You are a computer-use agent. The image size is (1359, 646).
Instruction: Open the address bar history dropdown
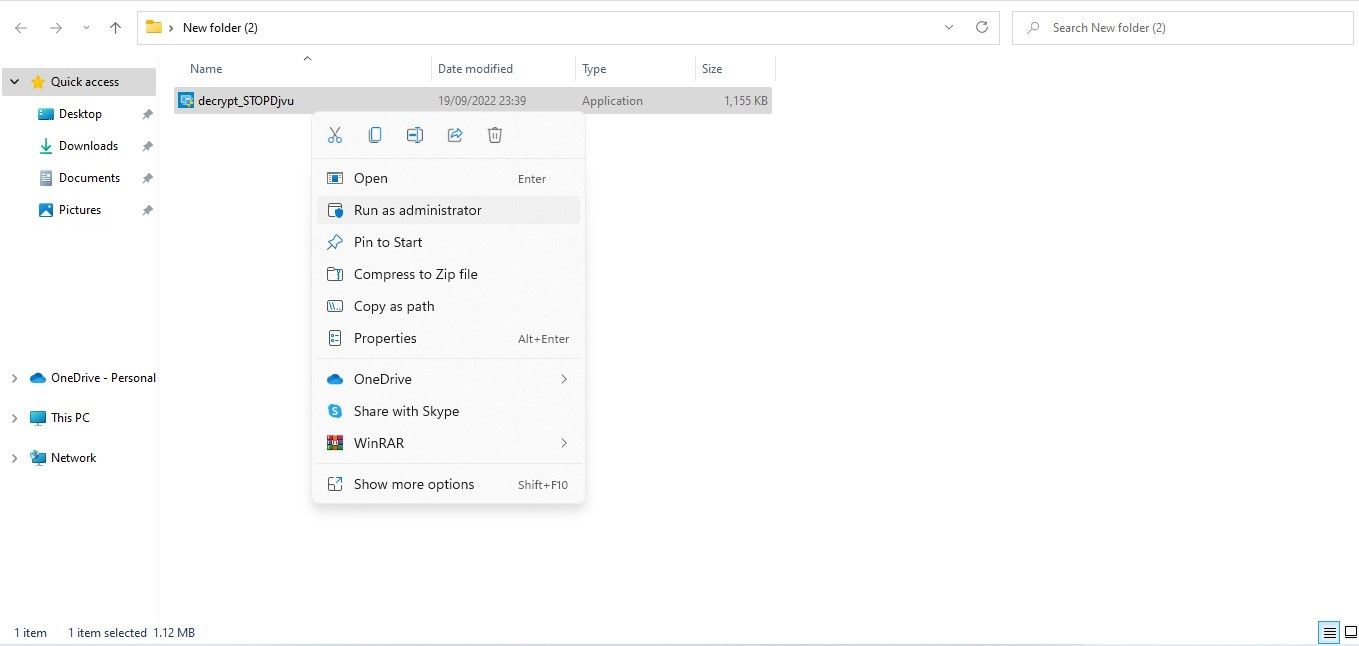(949, 28)
